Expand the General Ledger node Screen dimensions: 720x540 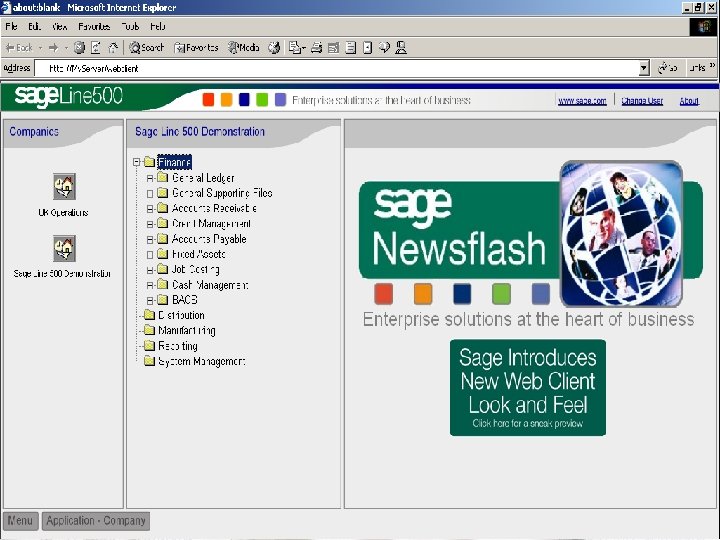[x=150, y=178]
